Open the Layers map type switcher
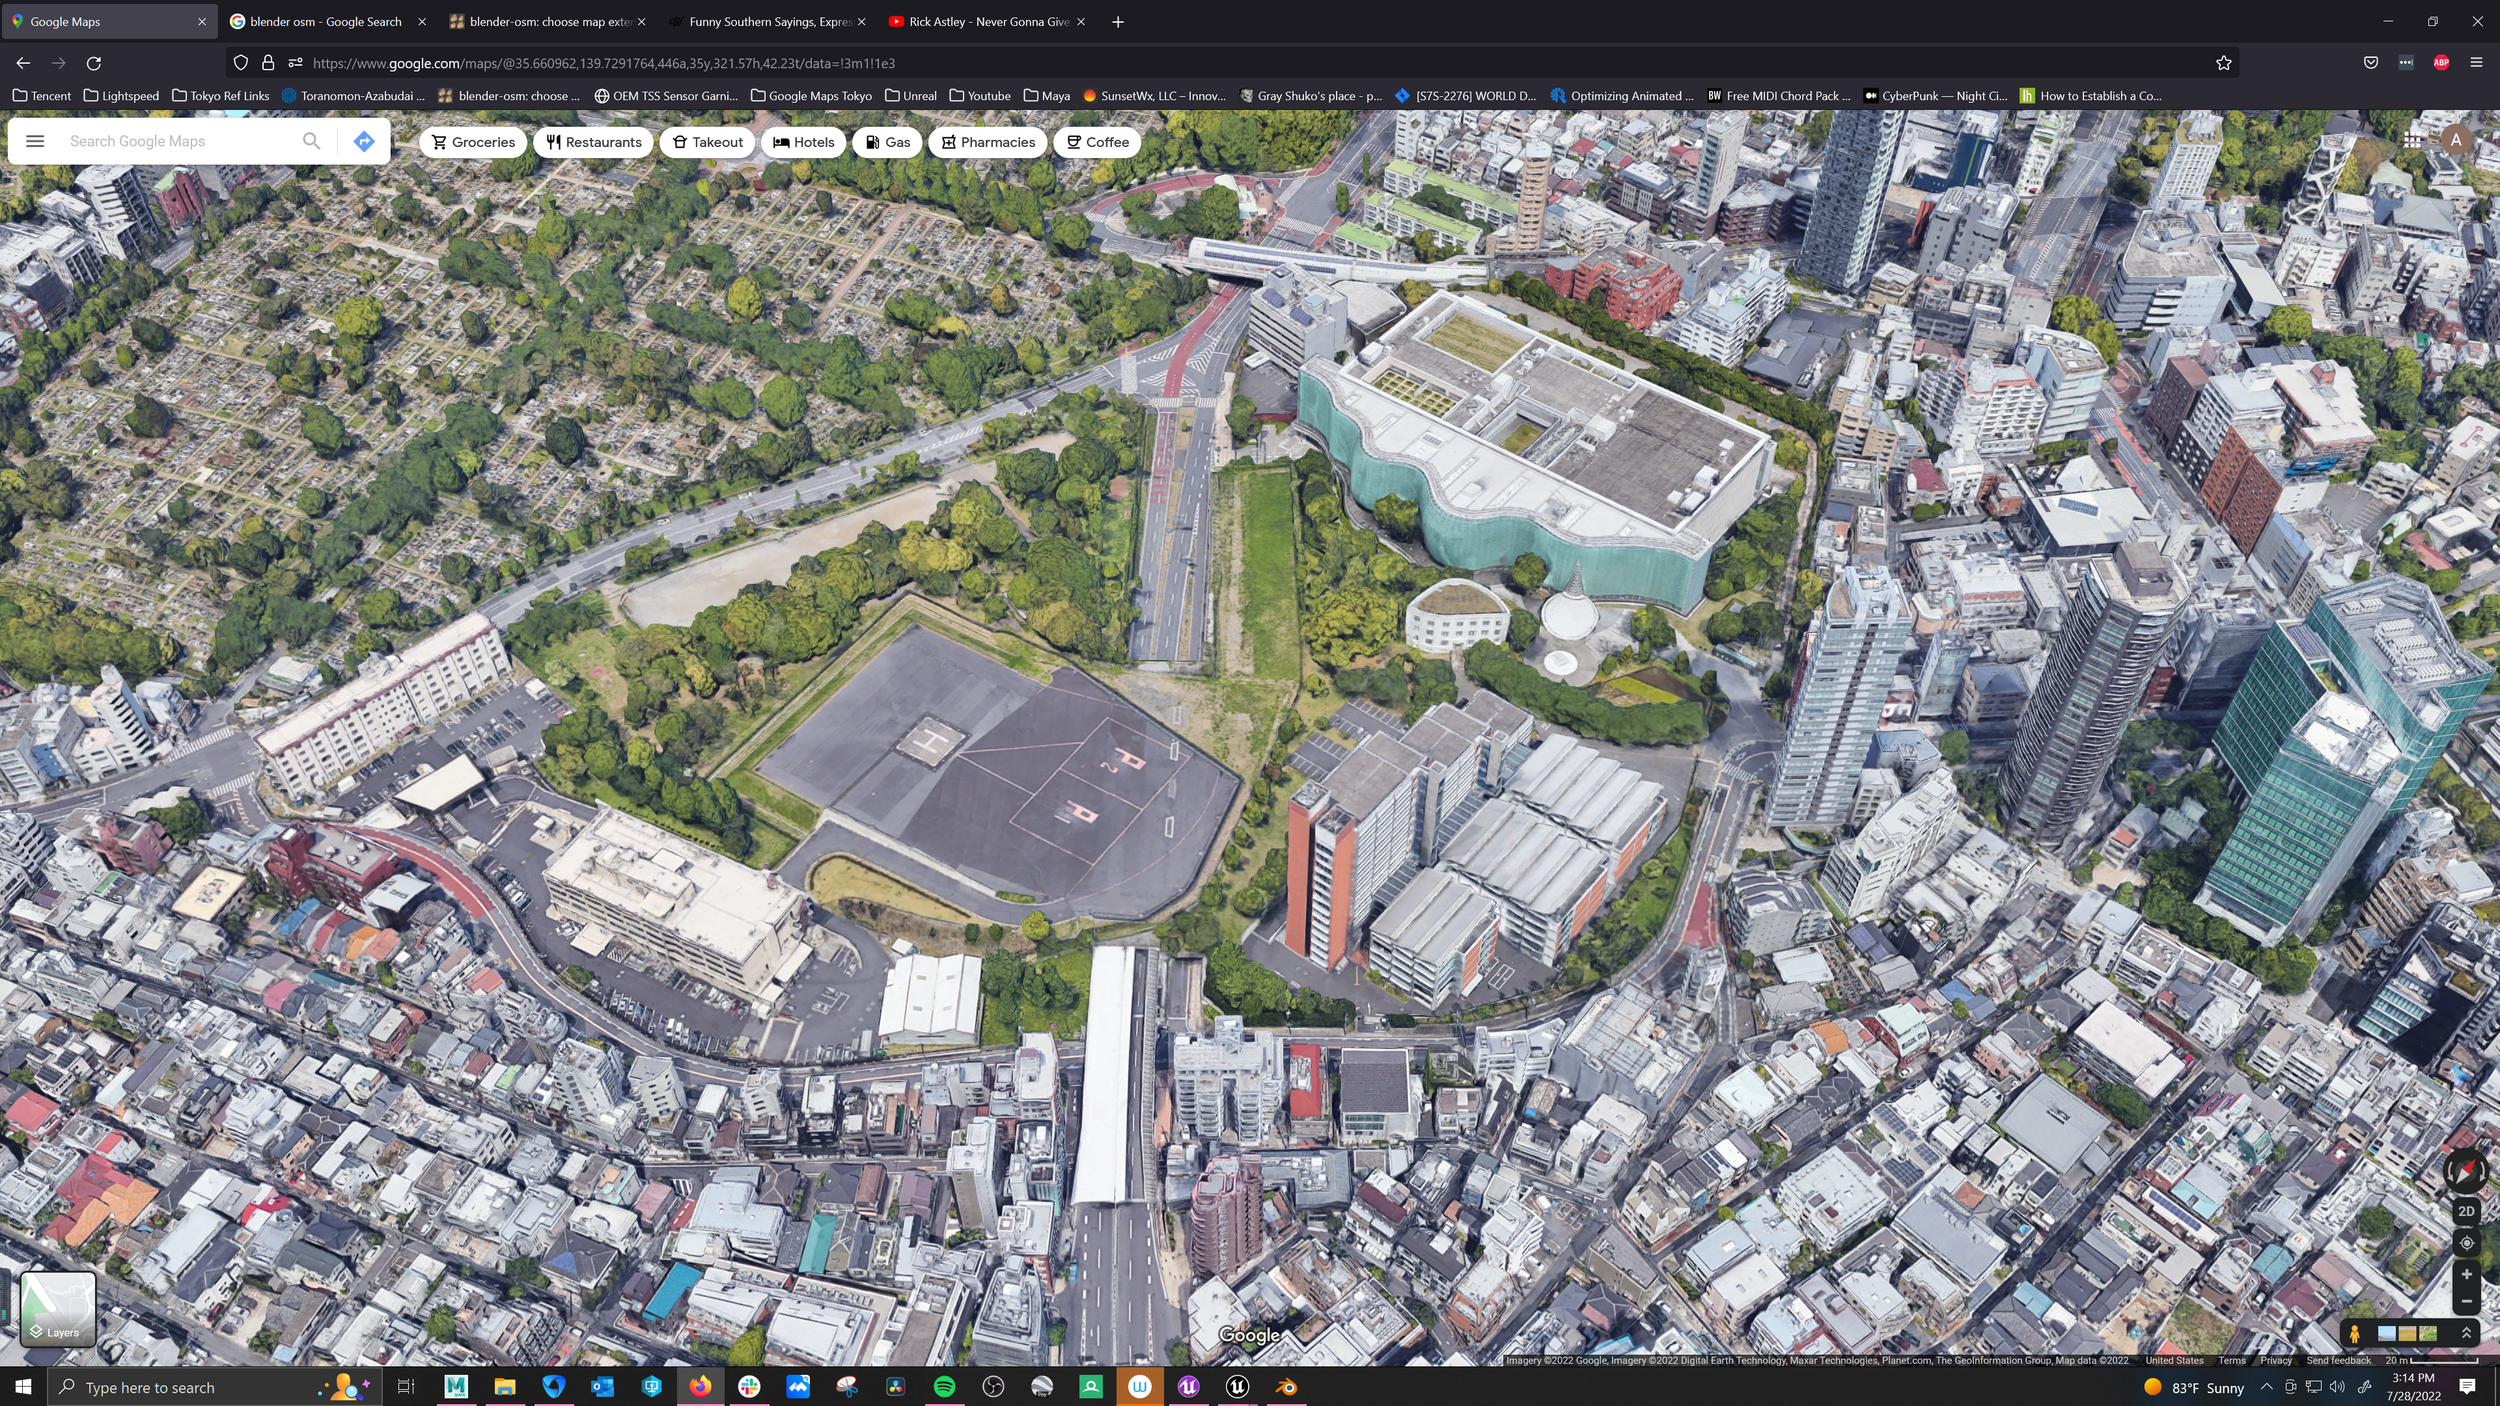2500x1406 pixels. tap(58, 1308)
